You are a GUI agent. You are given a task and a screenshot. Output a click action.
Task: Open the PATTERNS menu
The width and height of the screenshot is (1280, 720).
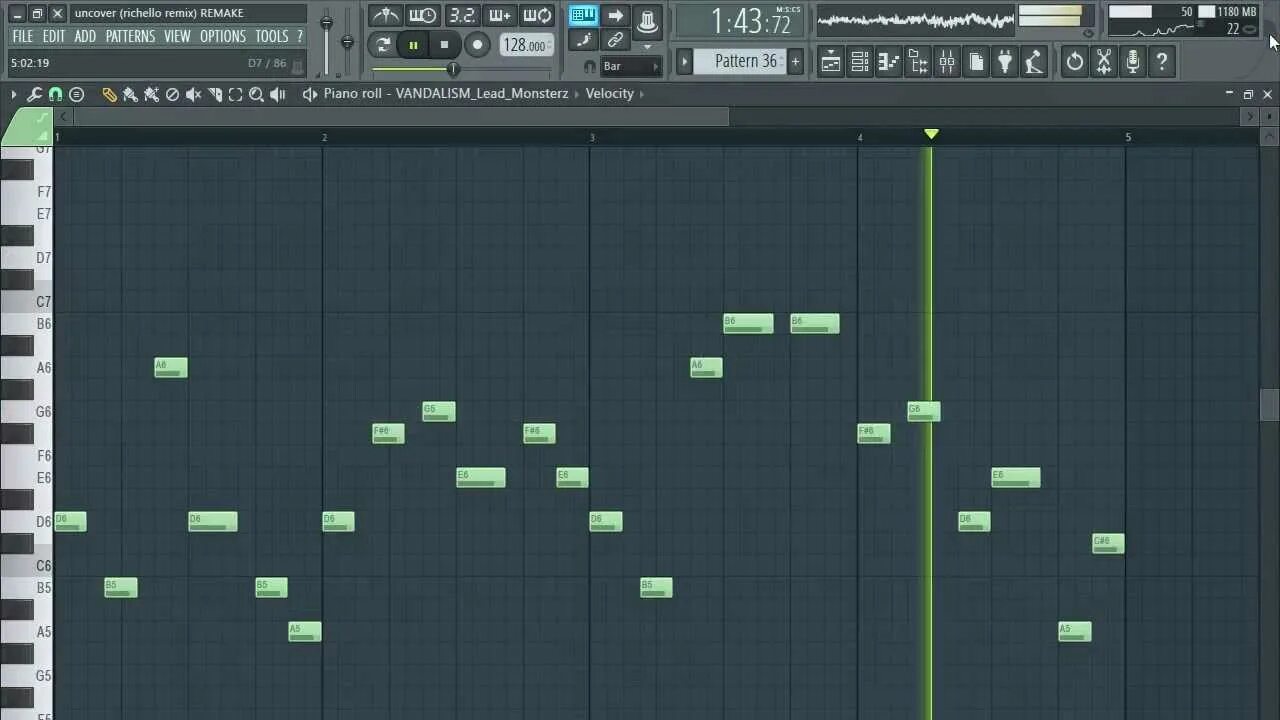130,36
